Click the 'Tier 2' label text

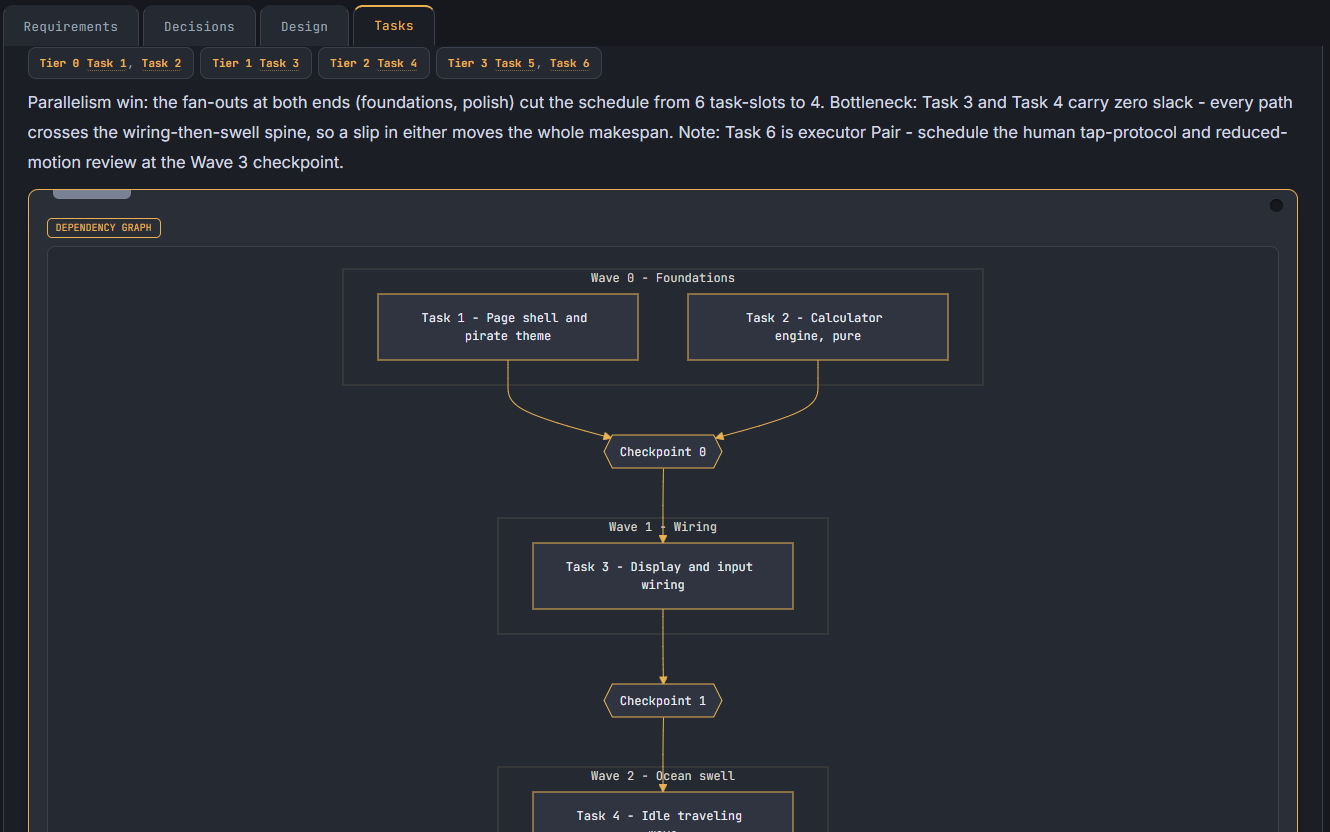coord(350,63)
